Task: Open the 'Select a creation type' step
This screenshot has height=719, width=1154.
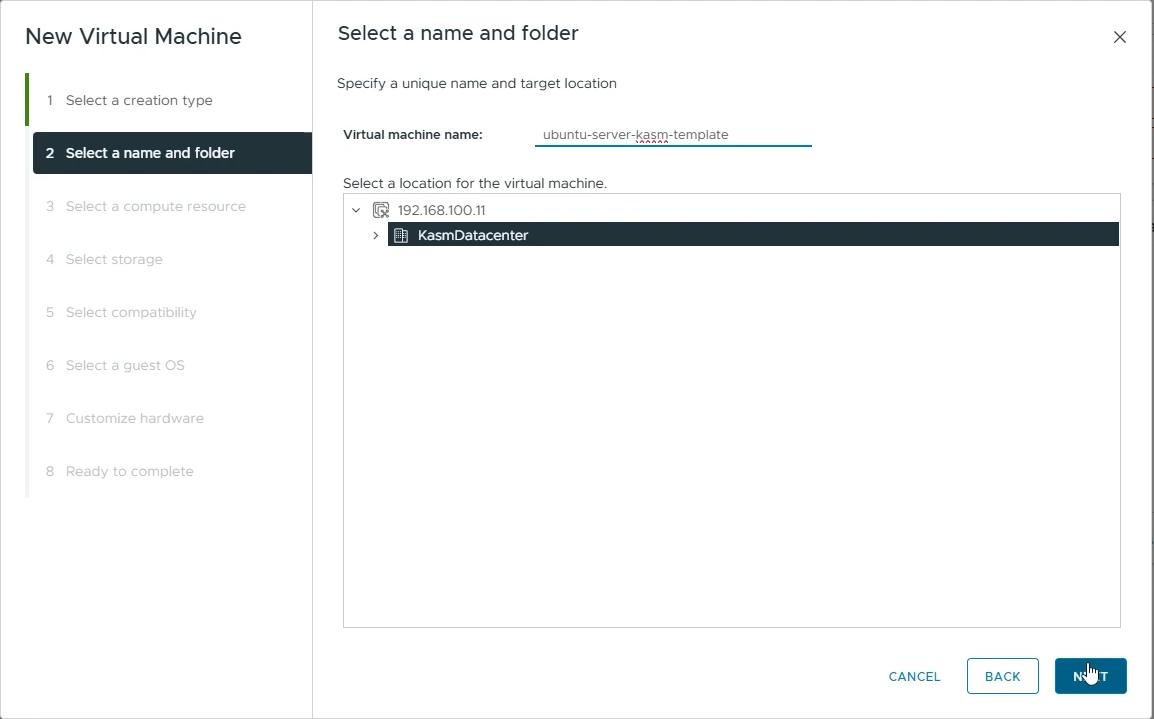Action: pos(139,100)
